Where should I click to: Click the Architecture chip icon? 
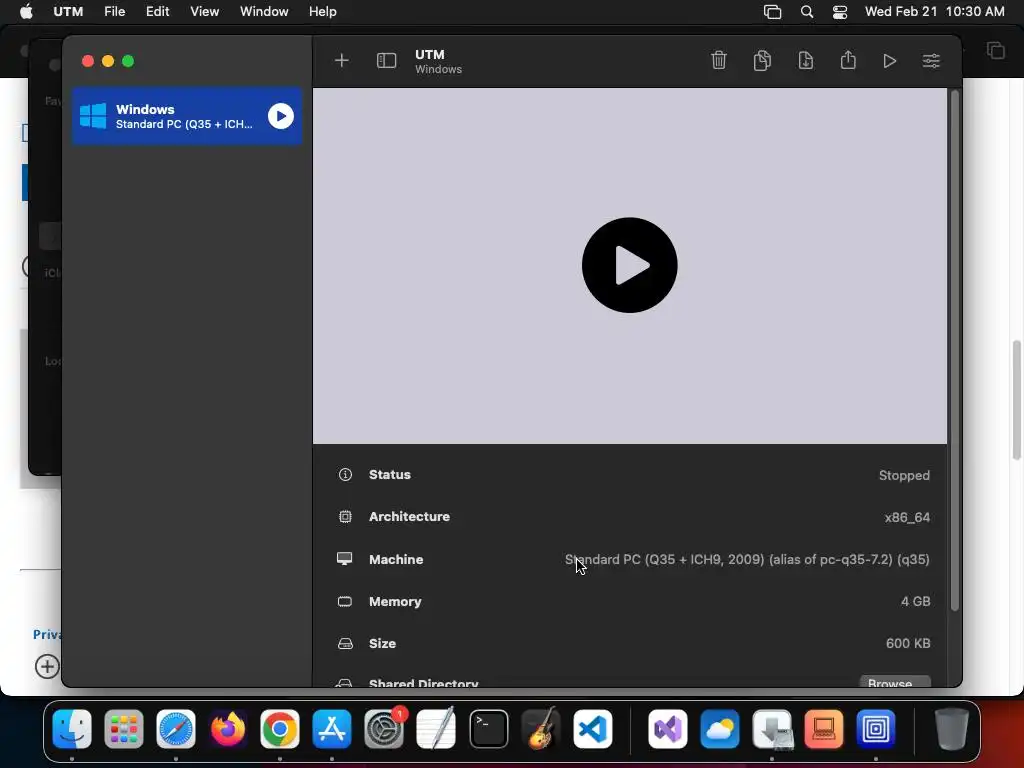click(345, 517)
